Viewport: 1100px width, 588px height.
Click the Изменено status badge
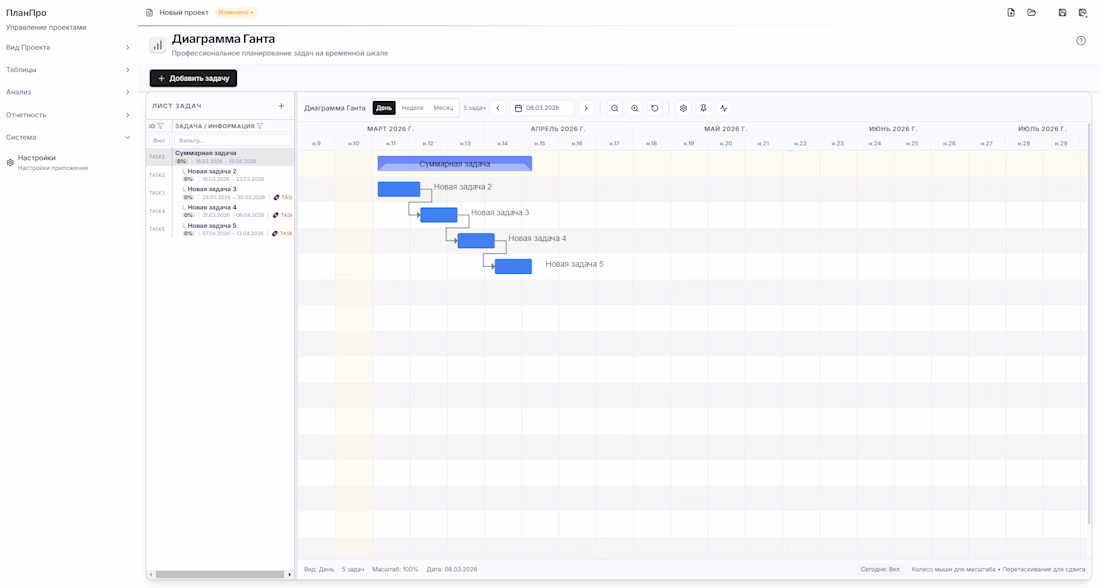(x=236, y=13)
